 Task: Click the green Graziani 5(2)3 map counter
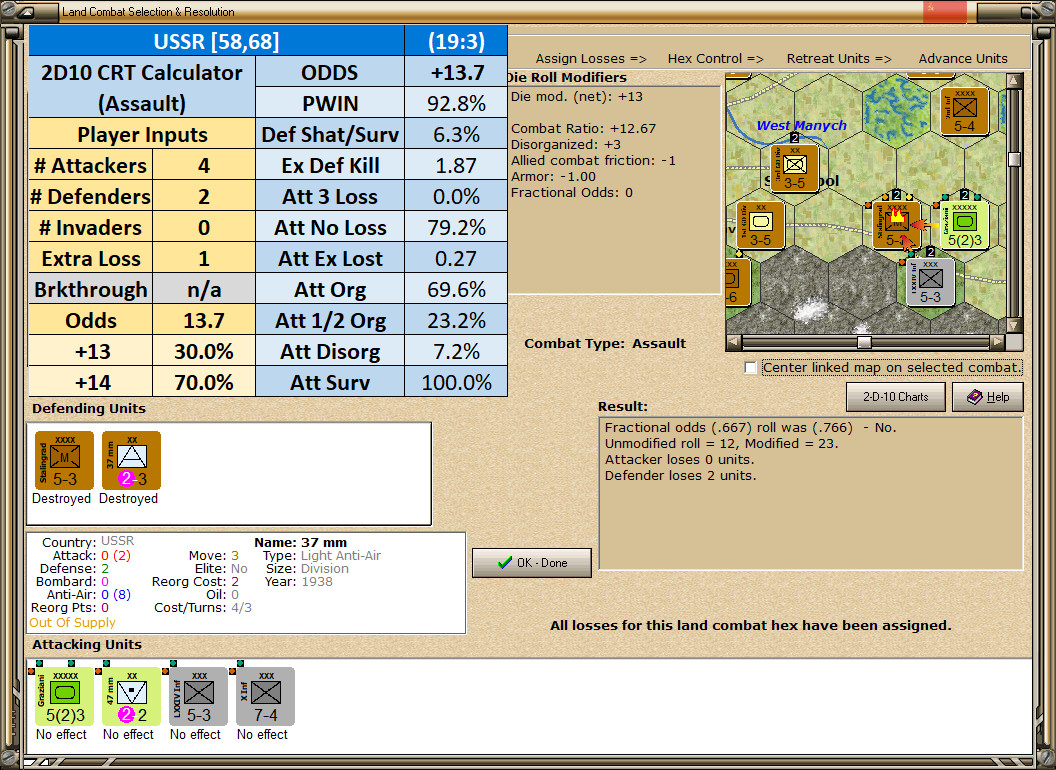click(964, 224)
